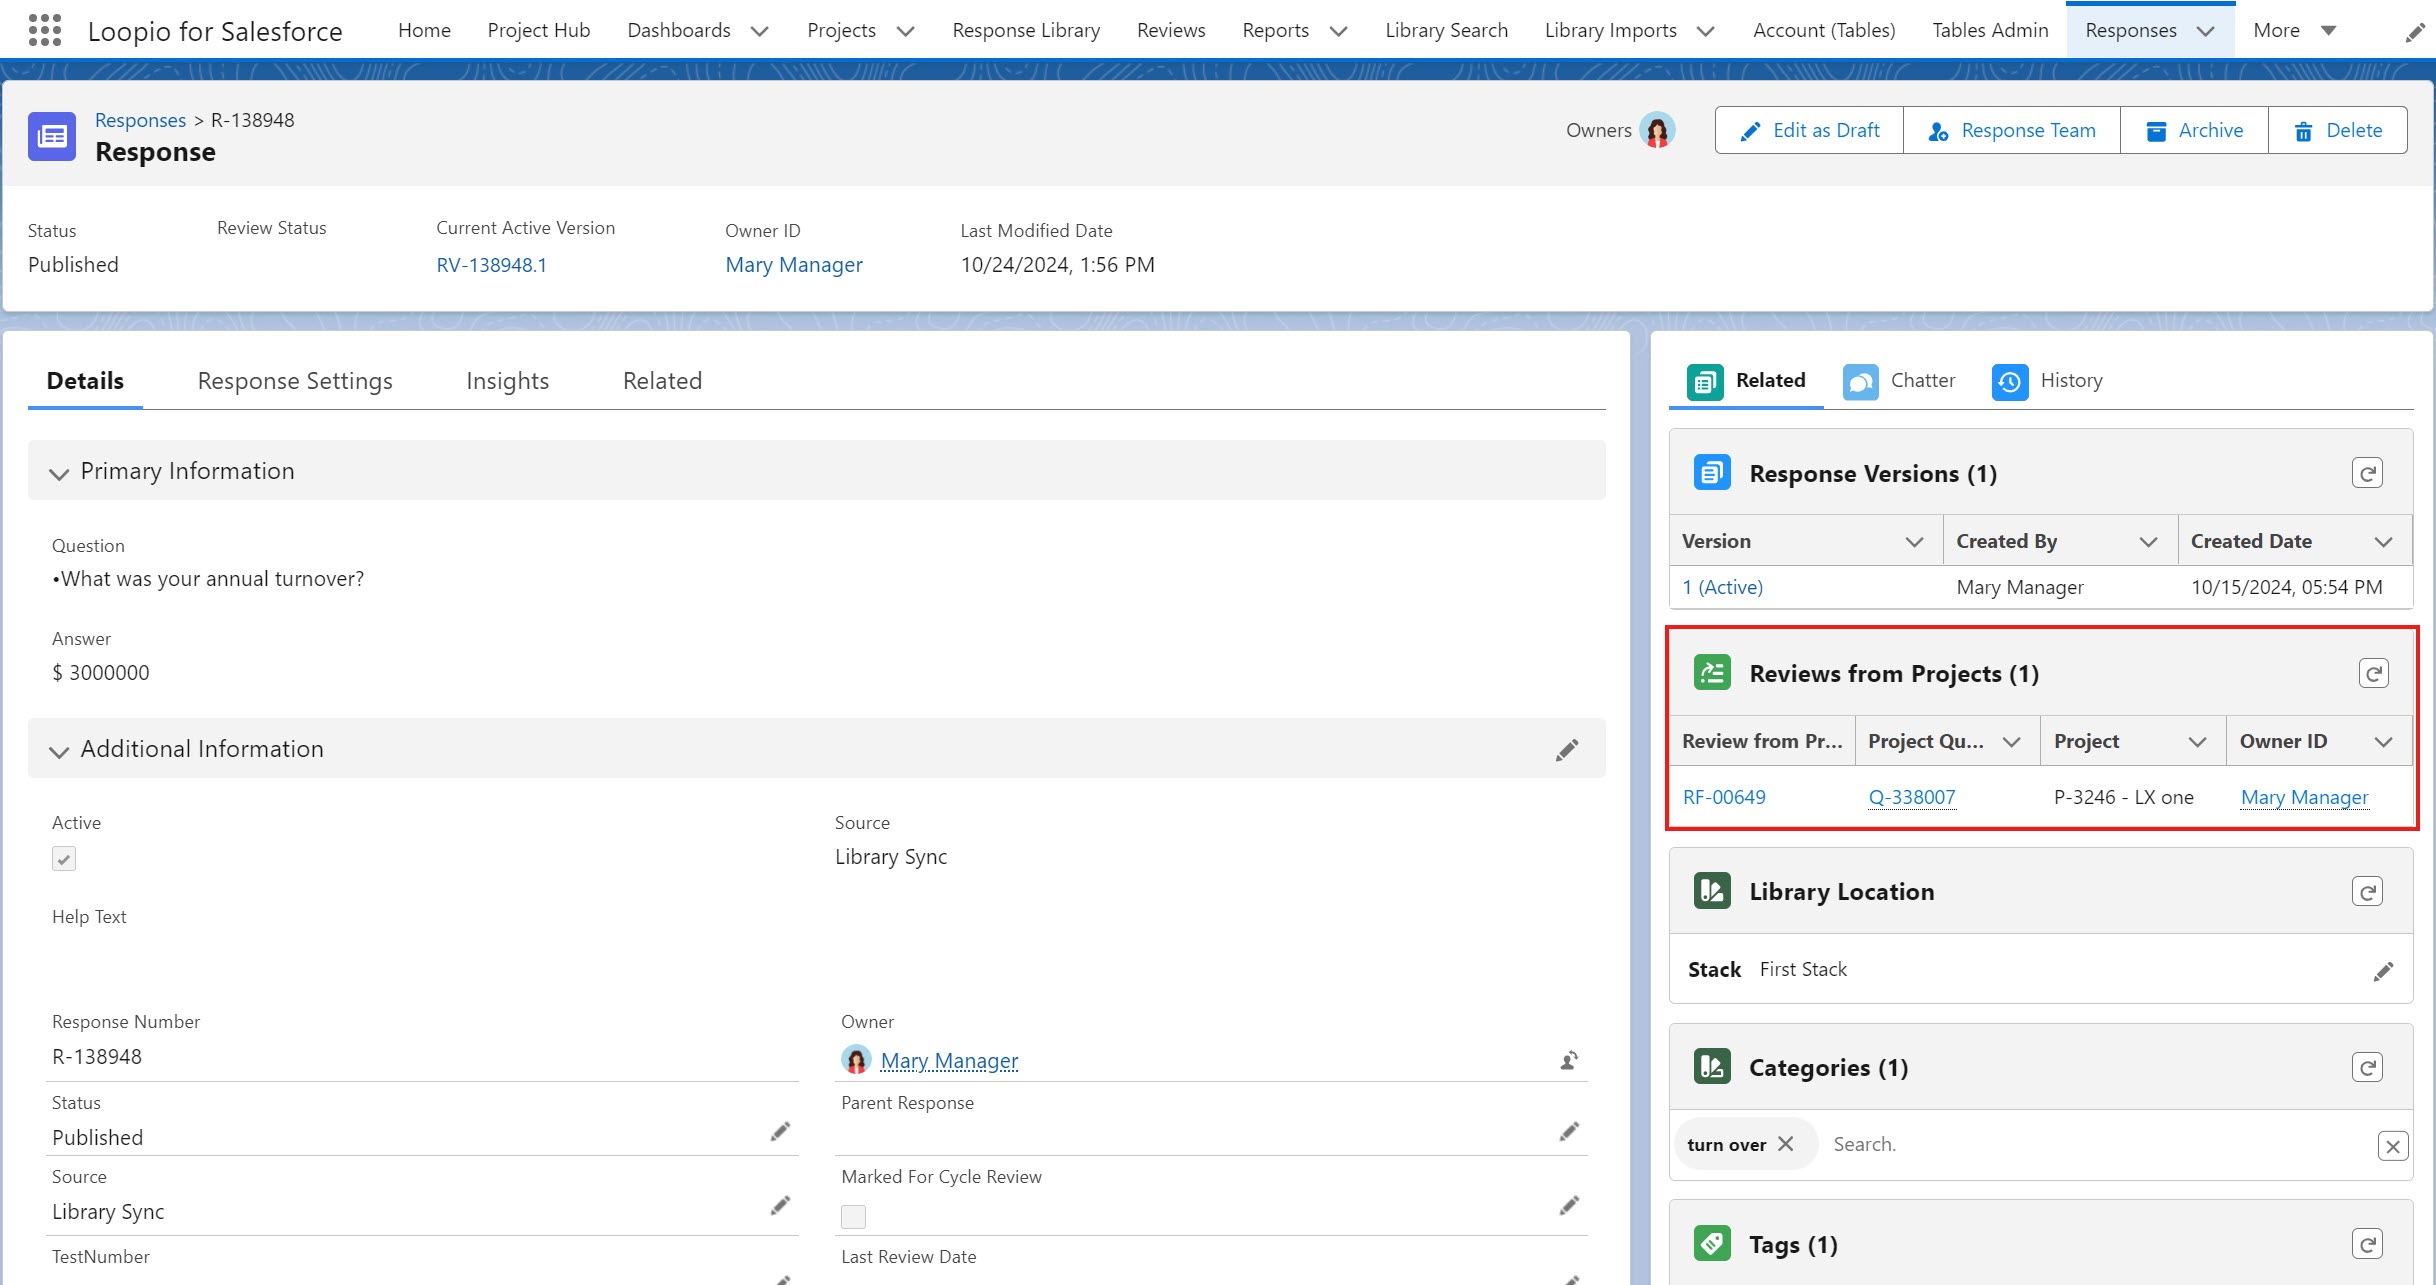
Task: Switch to Response Settings tab
Action: (295, 381)
